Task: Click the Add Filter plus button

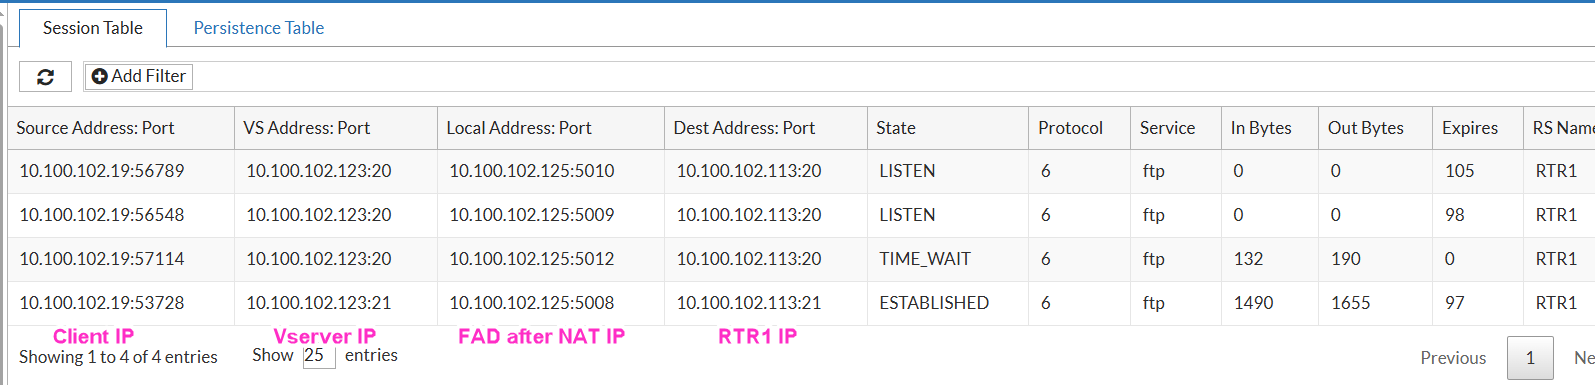Action: (x=139, y=77)
